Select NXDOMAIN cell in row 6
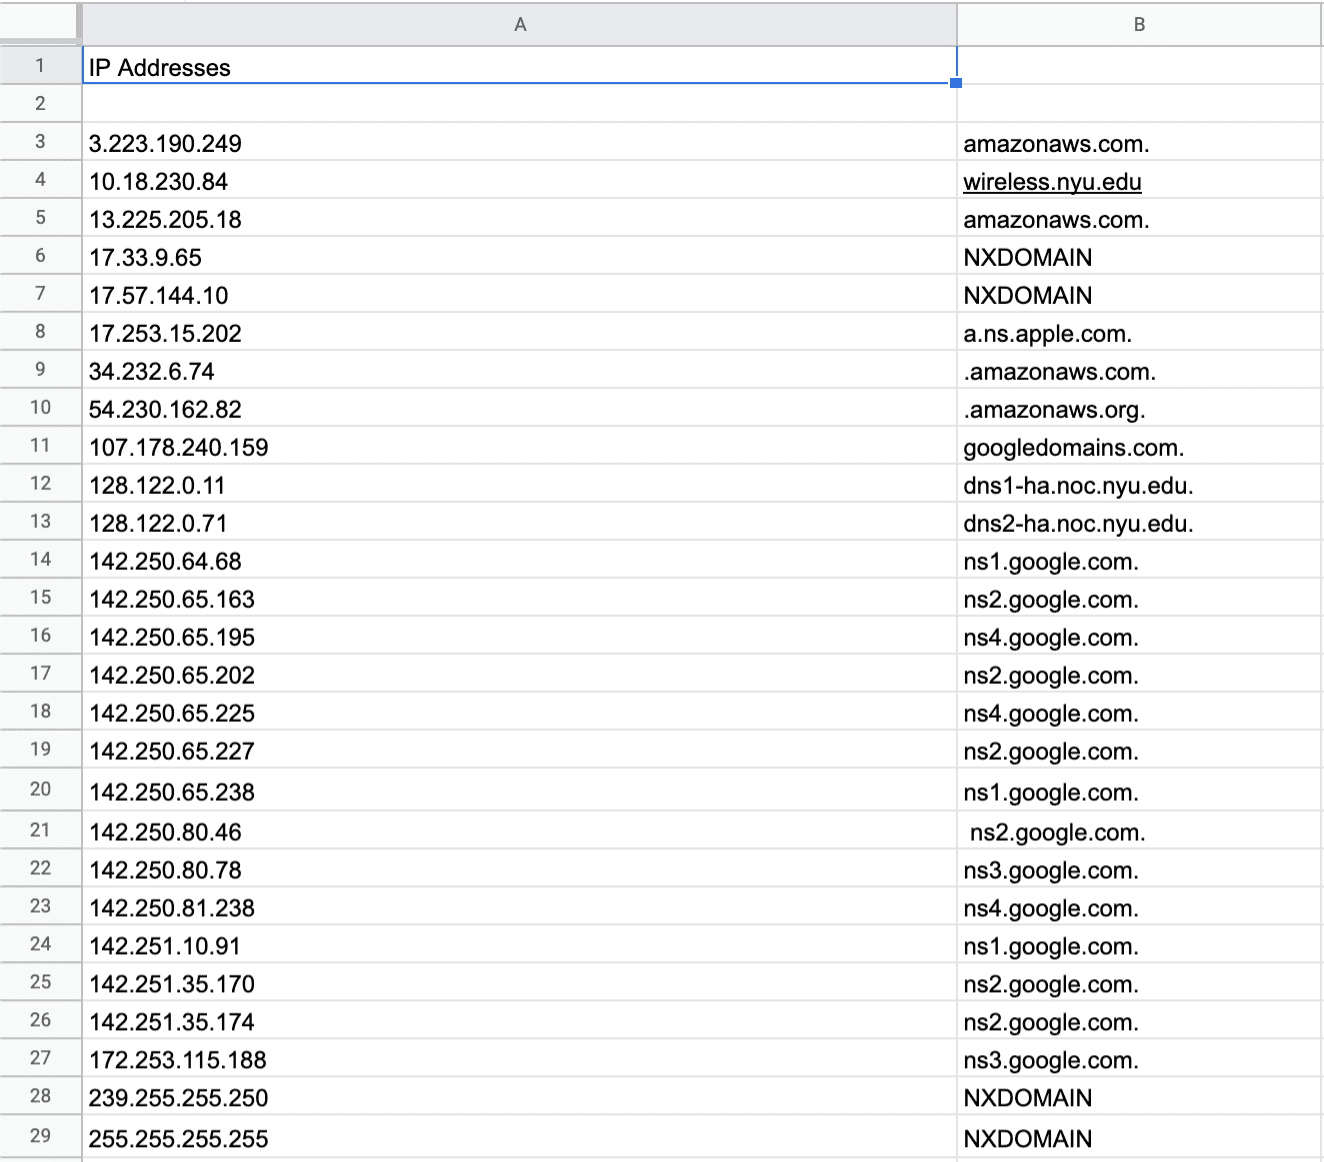The width and height of the screenshot is (1324, 1162). [1140, 257]
